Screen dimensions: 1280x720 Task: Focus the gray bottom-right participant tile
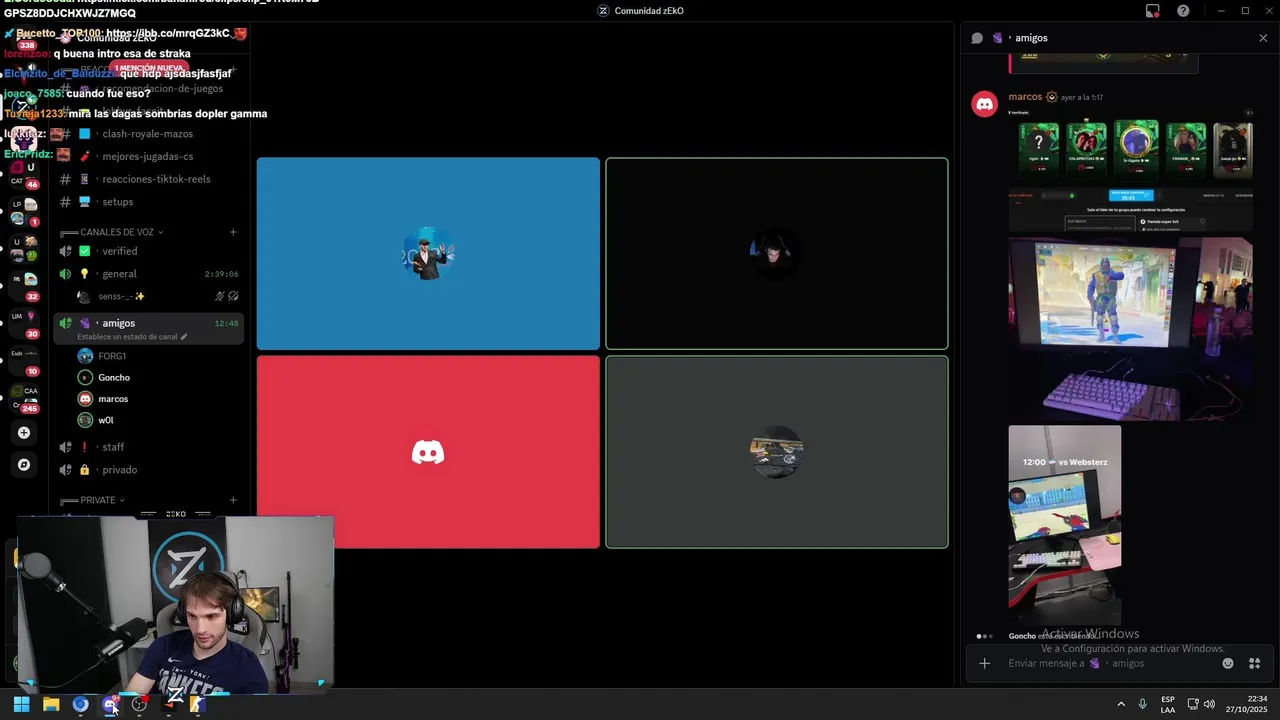click(777, 452)
